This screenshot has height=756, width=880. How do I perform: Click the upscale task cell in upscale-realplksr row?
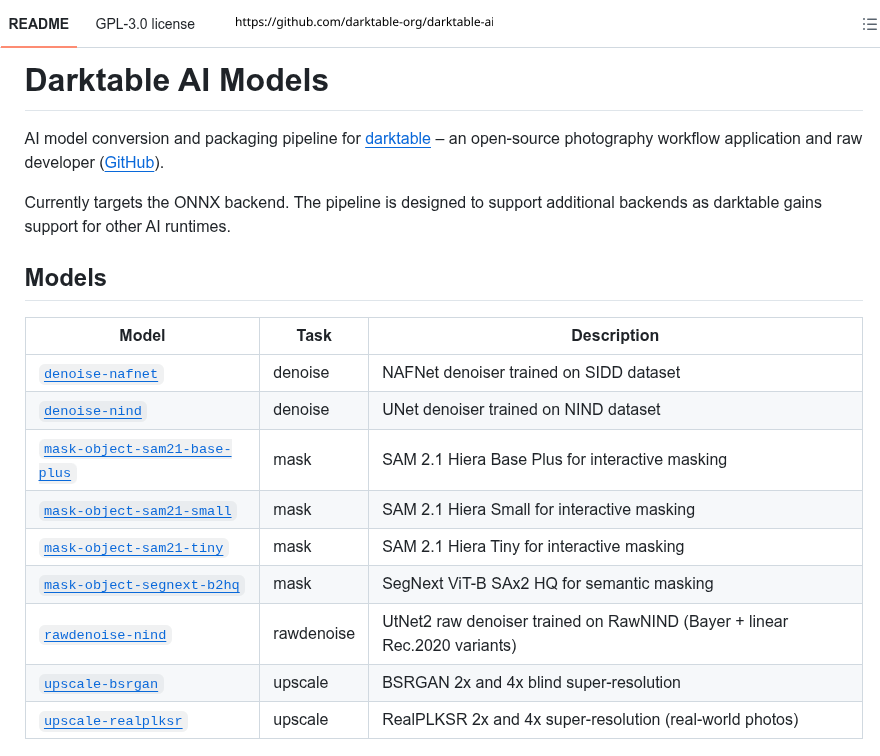(x=314, y=720)
